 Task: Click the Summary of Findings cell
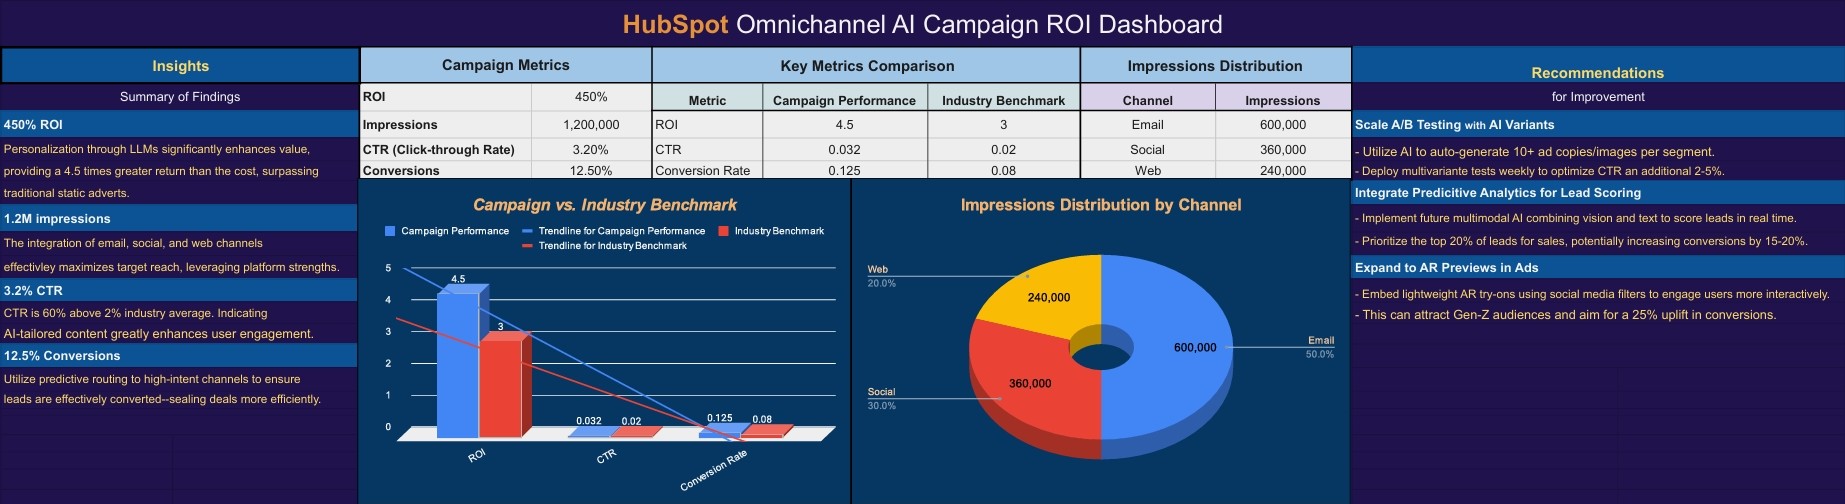[180, 97]
